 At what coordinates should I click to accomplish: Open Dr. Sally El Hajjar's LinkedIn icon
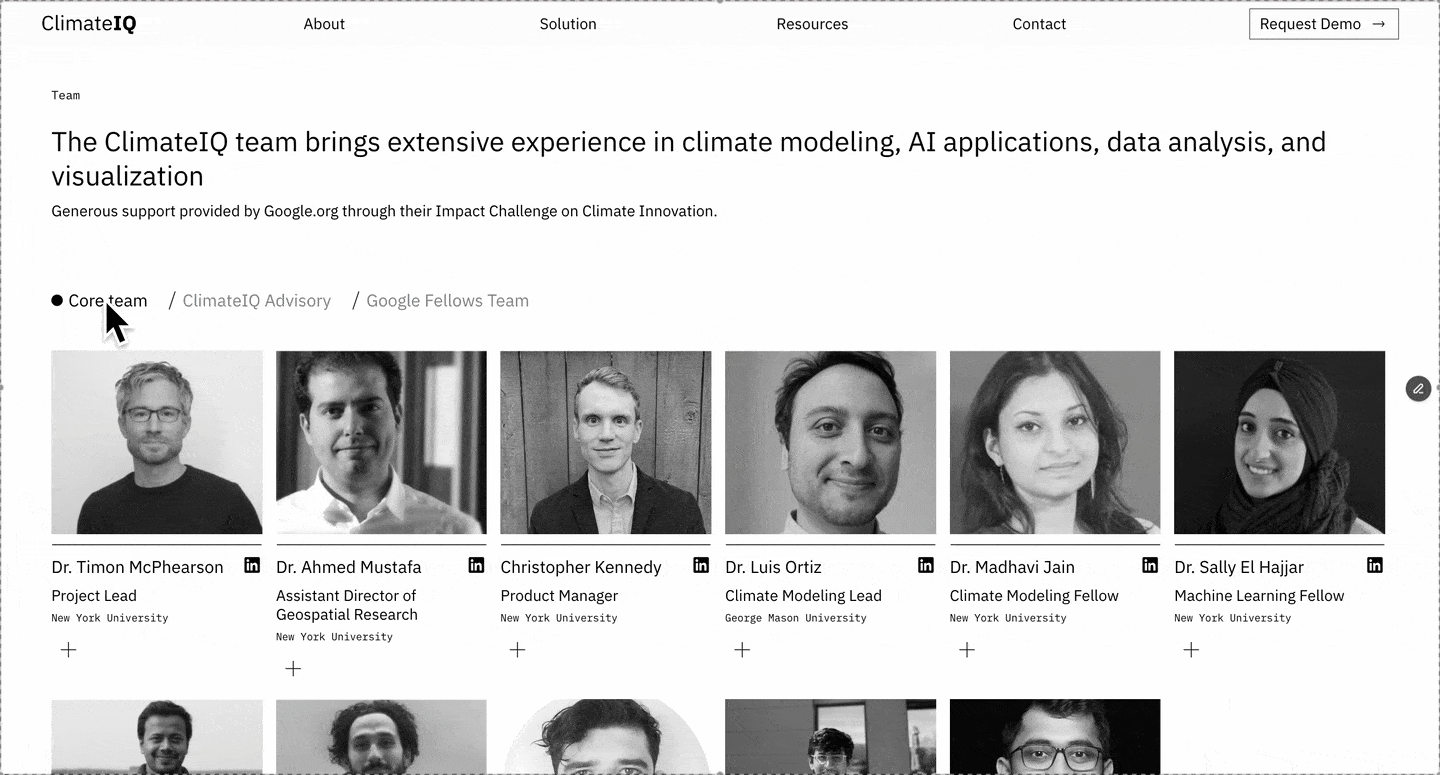tap(1375, 565)
